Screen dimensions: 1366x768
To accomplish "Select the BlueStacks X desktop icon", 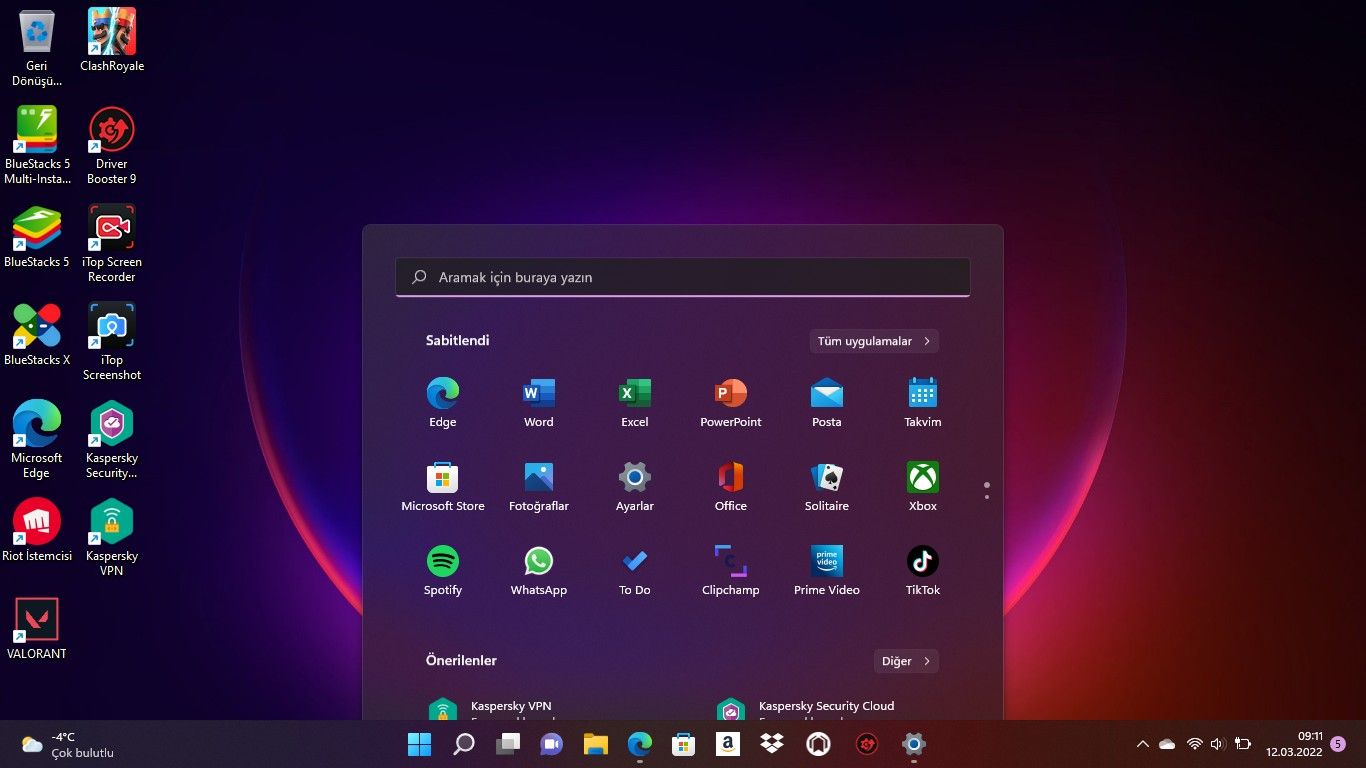I will point(37,335).
